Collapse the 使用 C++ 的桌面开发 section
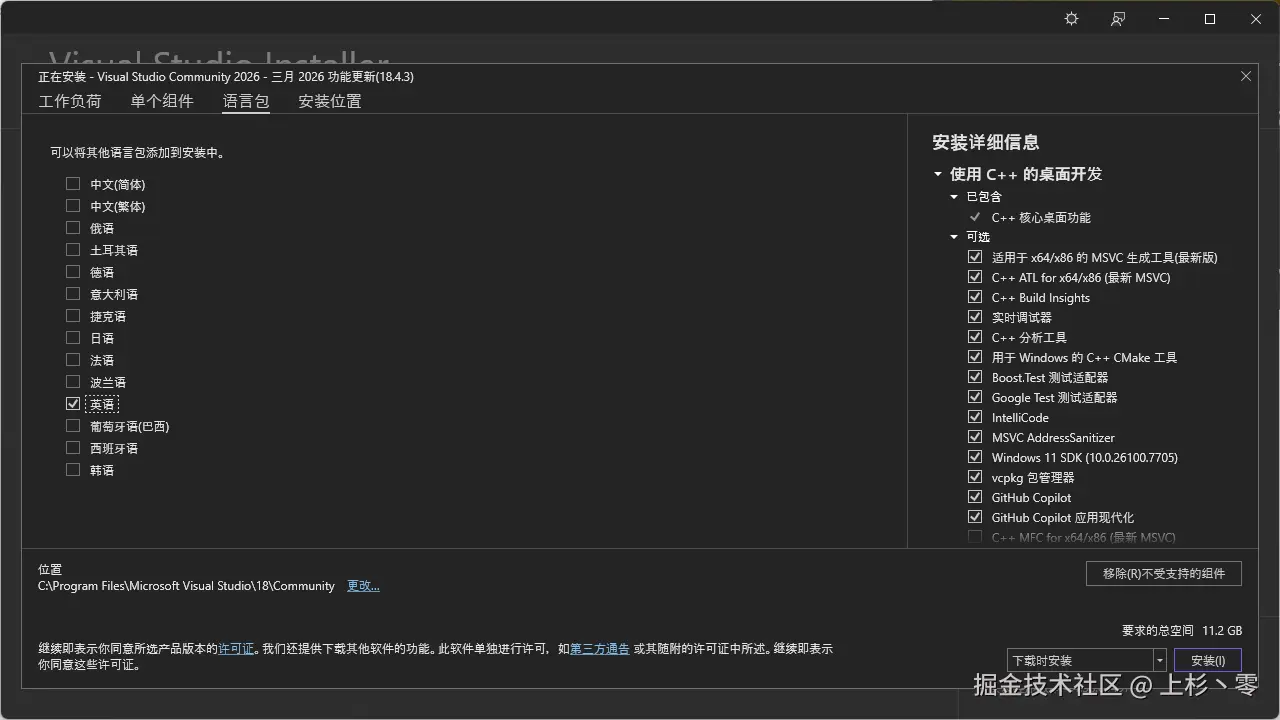The height and width of the screenshot is (720, 1280). (938, 174)
